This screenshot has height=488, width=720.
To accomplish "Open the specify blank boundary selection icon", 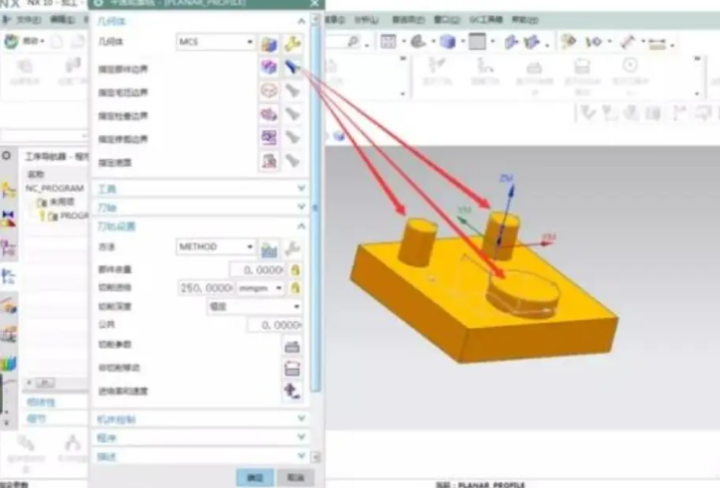I will point(269,91).
